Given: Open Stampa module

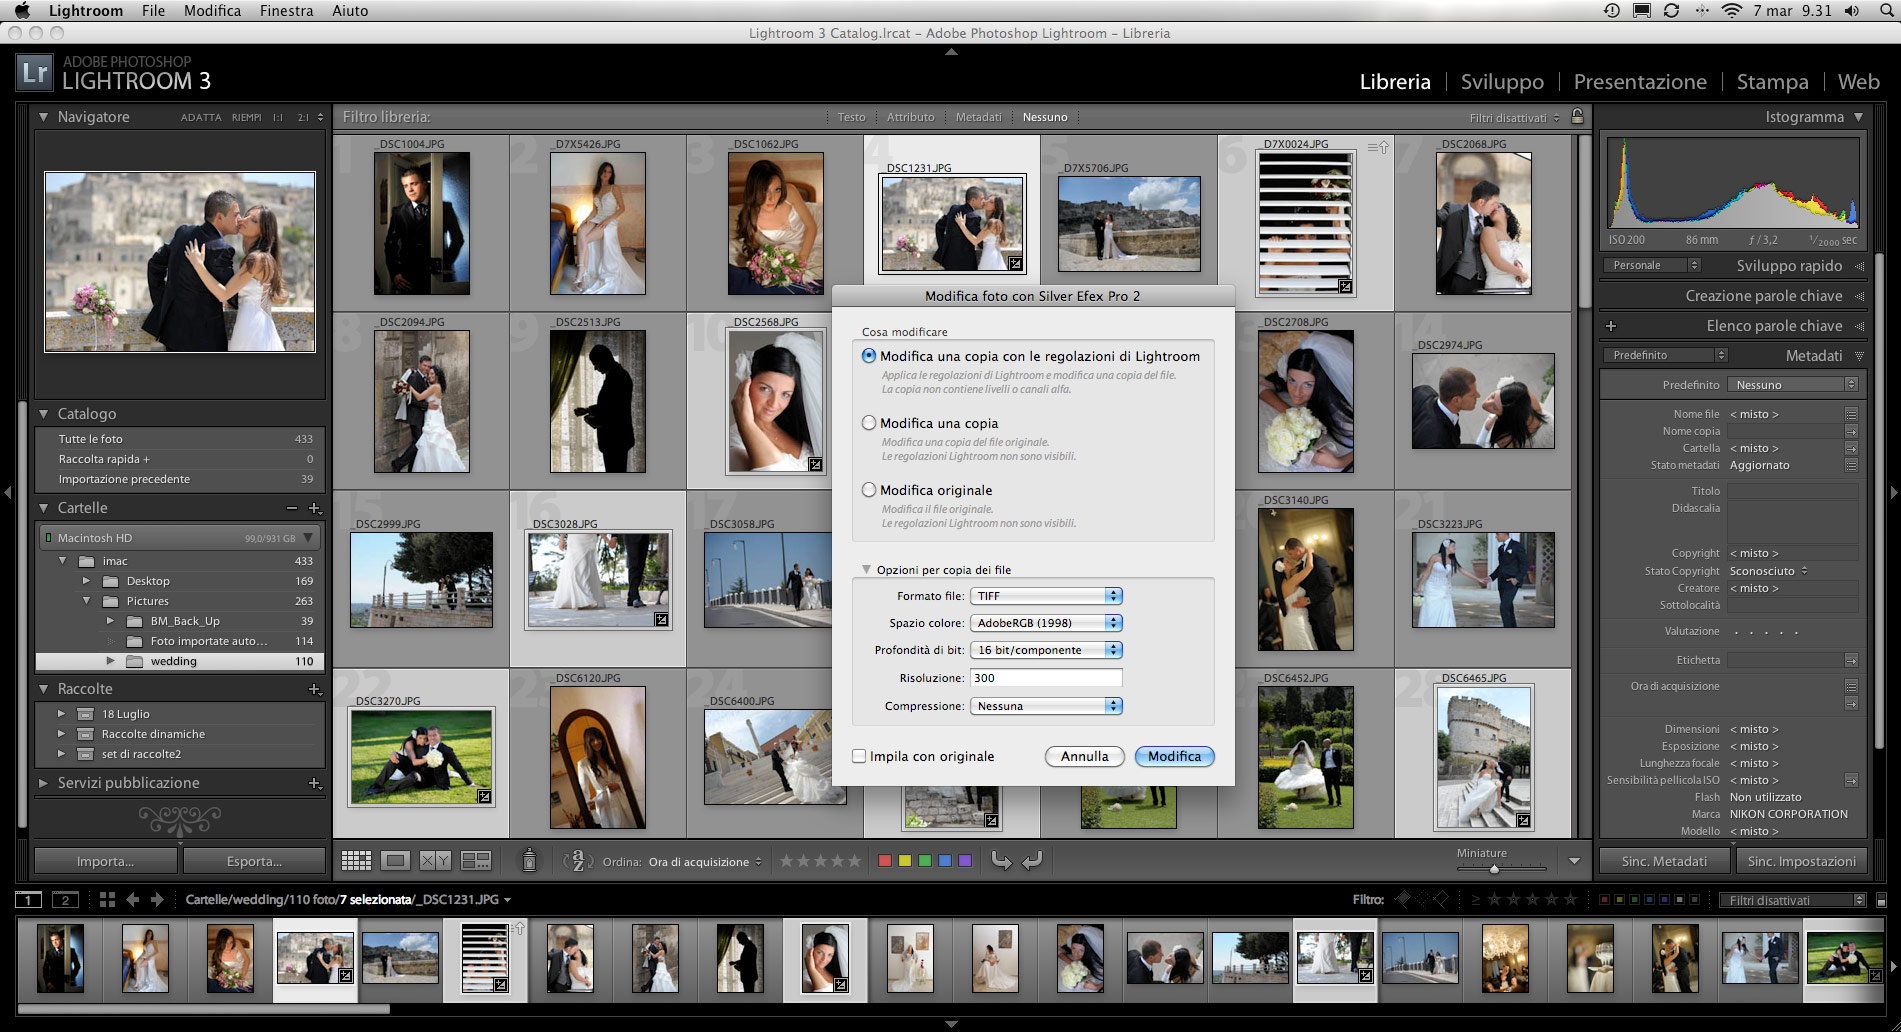Looking at the screenshot, I should (x=1772, y=82).
